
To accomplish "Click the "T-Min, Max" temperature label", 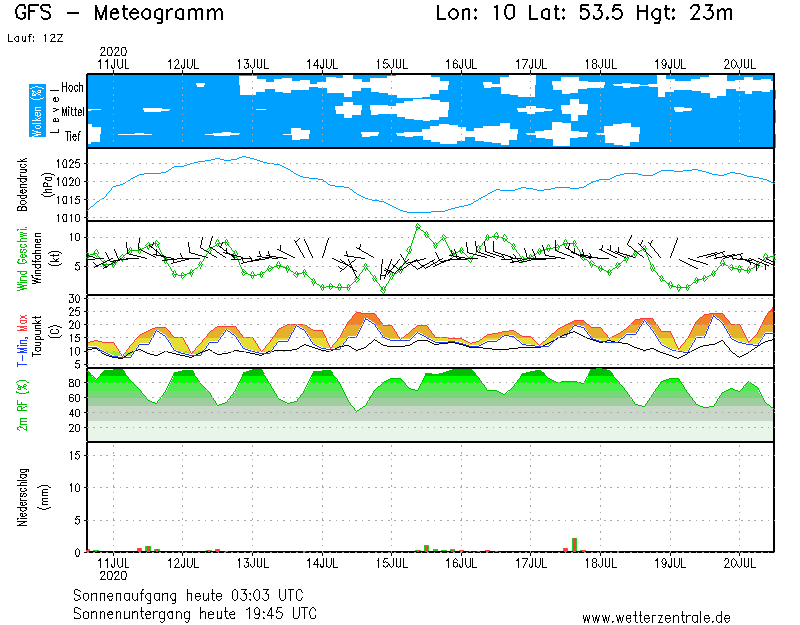I will click(22, 340).
